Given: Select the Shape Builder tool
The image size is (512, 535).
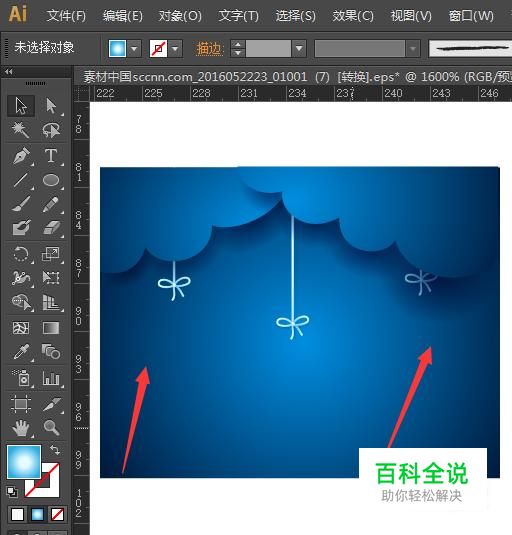Looking at the screenshot, I should (21, 302).
